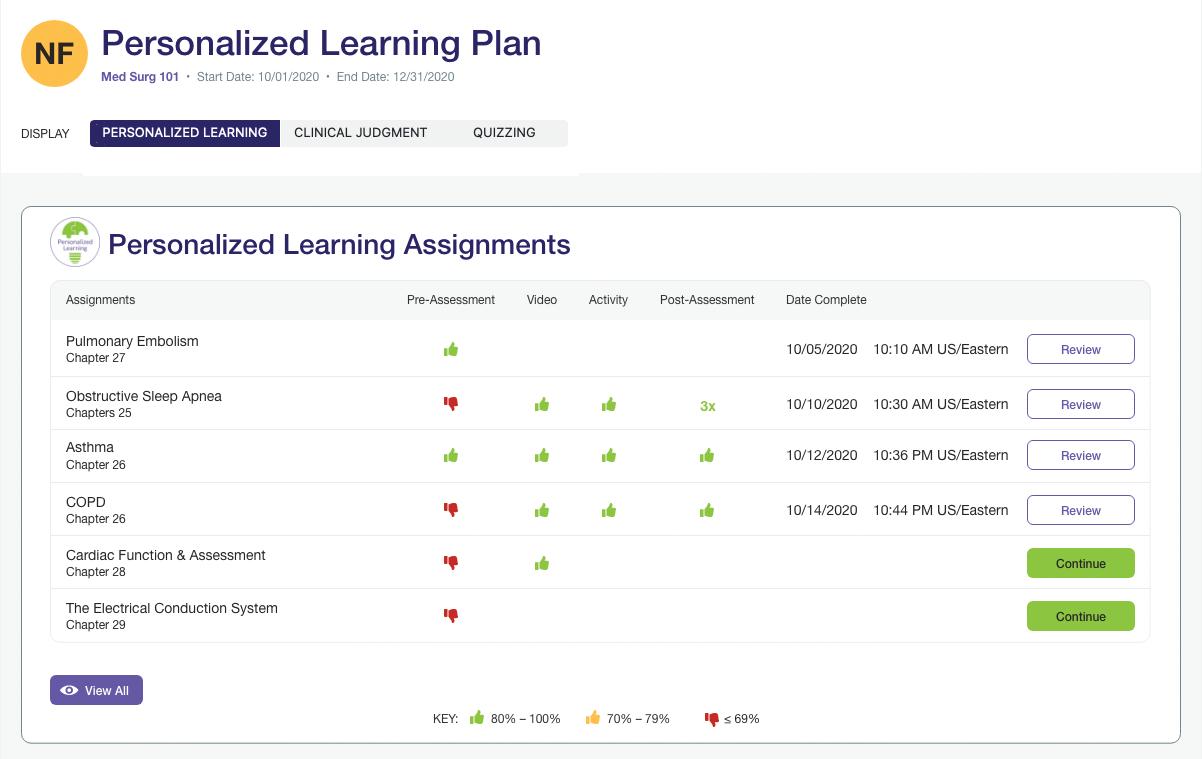
Task: Switch to the Clinical Judgment tab
Action: 360,133
